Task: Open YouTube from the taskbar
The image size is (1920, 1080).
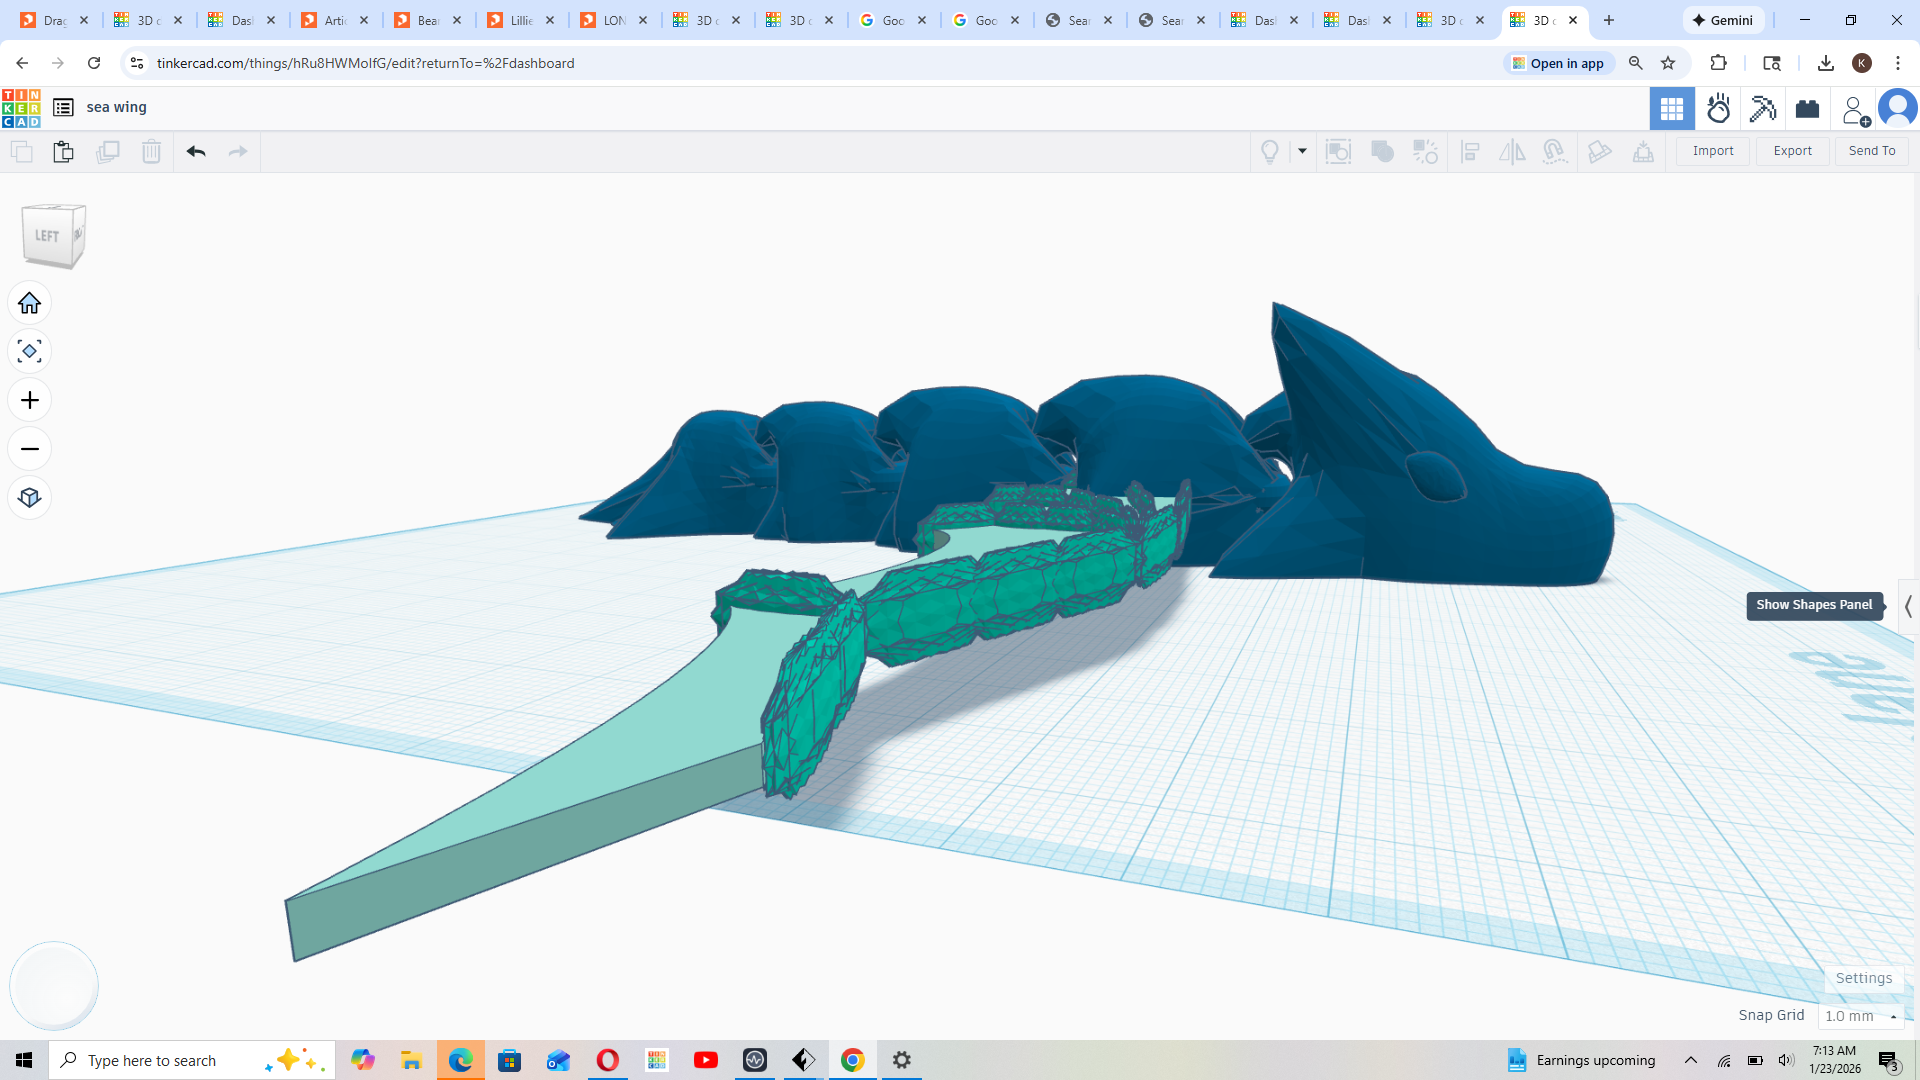Action: (706, 1060)
